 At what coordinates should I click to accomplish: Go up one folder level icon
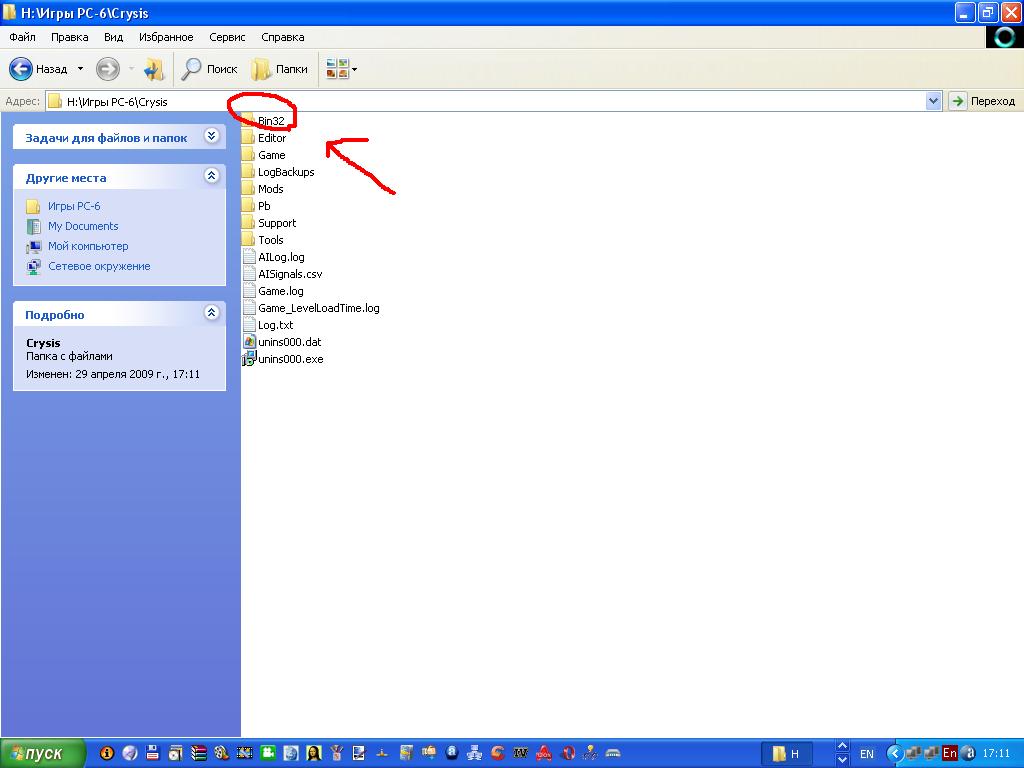pos(154,69)
